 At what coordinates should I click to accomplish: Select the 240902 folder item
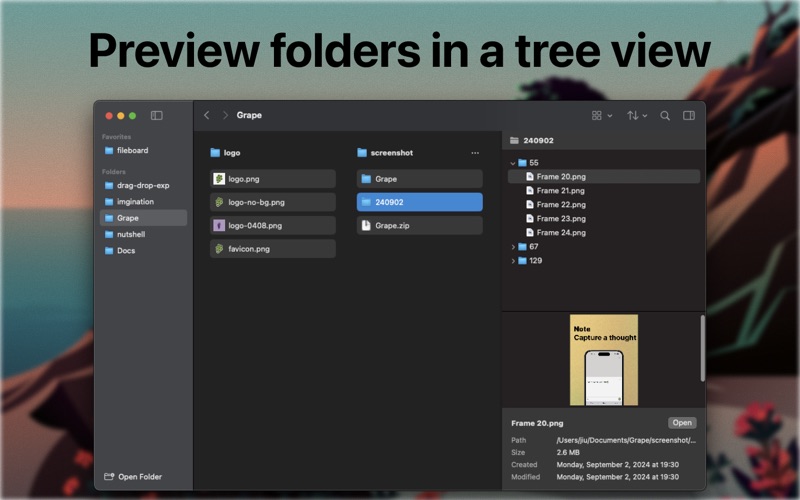point(419,202)
